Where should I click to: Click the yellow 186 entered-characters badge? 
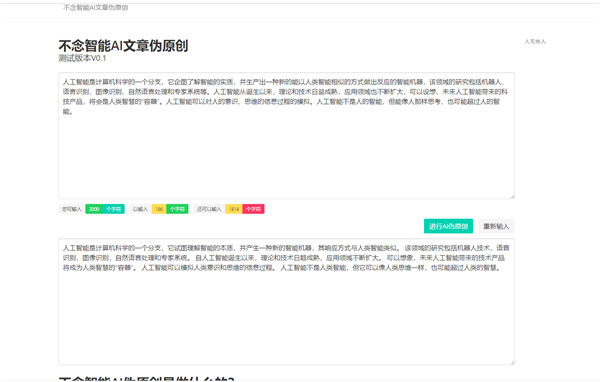[159, 209]
